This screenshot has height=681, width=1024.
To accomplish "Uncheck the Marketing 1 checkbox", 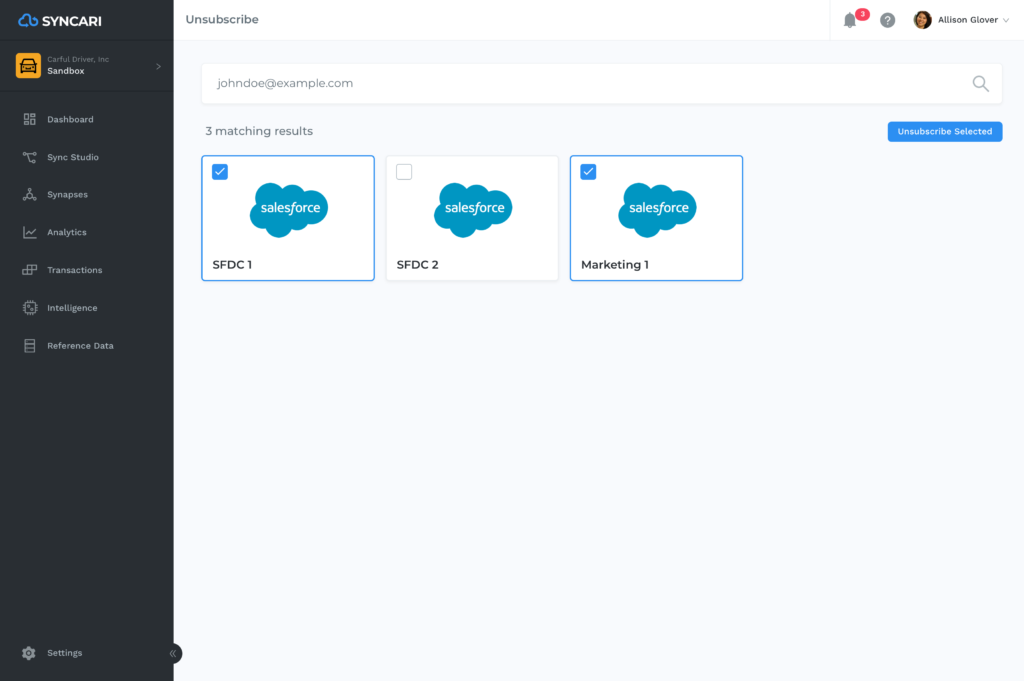I will click(588, 172).
